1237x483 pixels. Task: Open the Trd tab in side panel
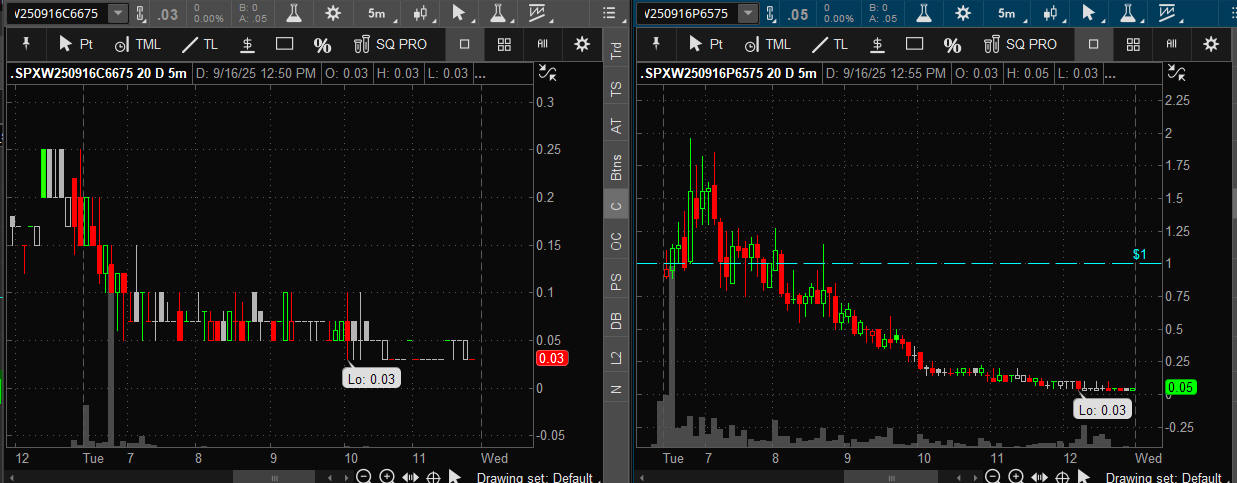616,52
